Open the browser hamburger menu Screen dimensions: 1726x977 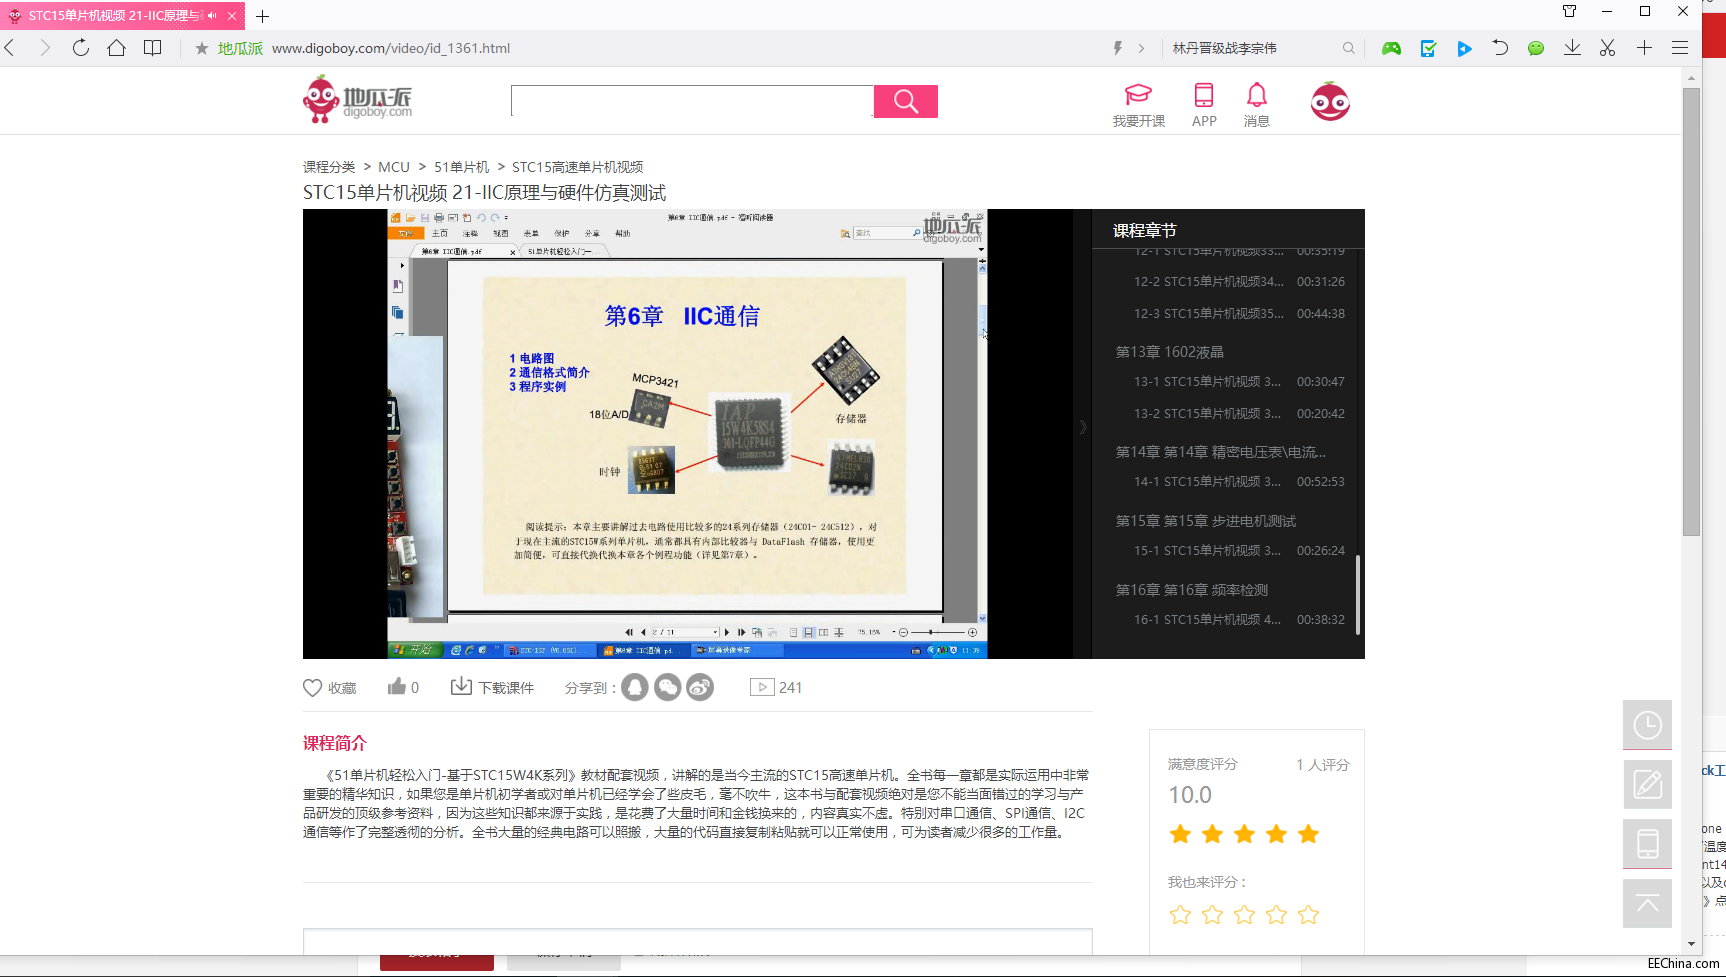click(x=1680, y=48)
